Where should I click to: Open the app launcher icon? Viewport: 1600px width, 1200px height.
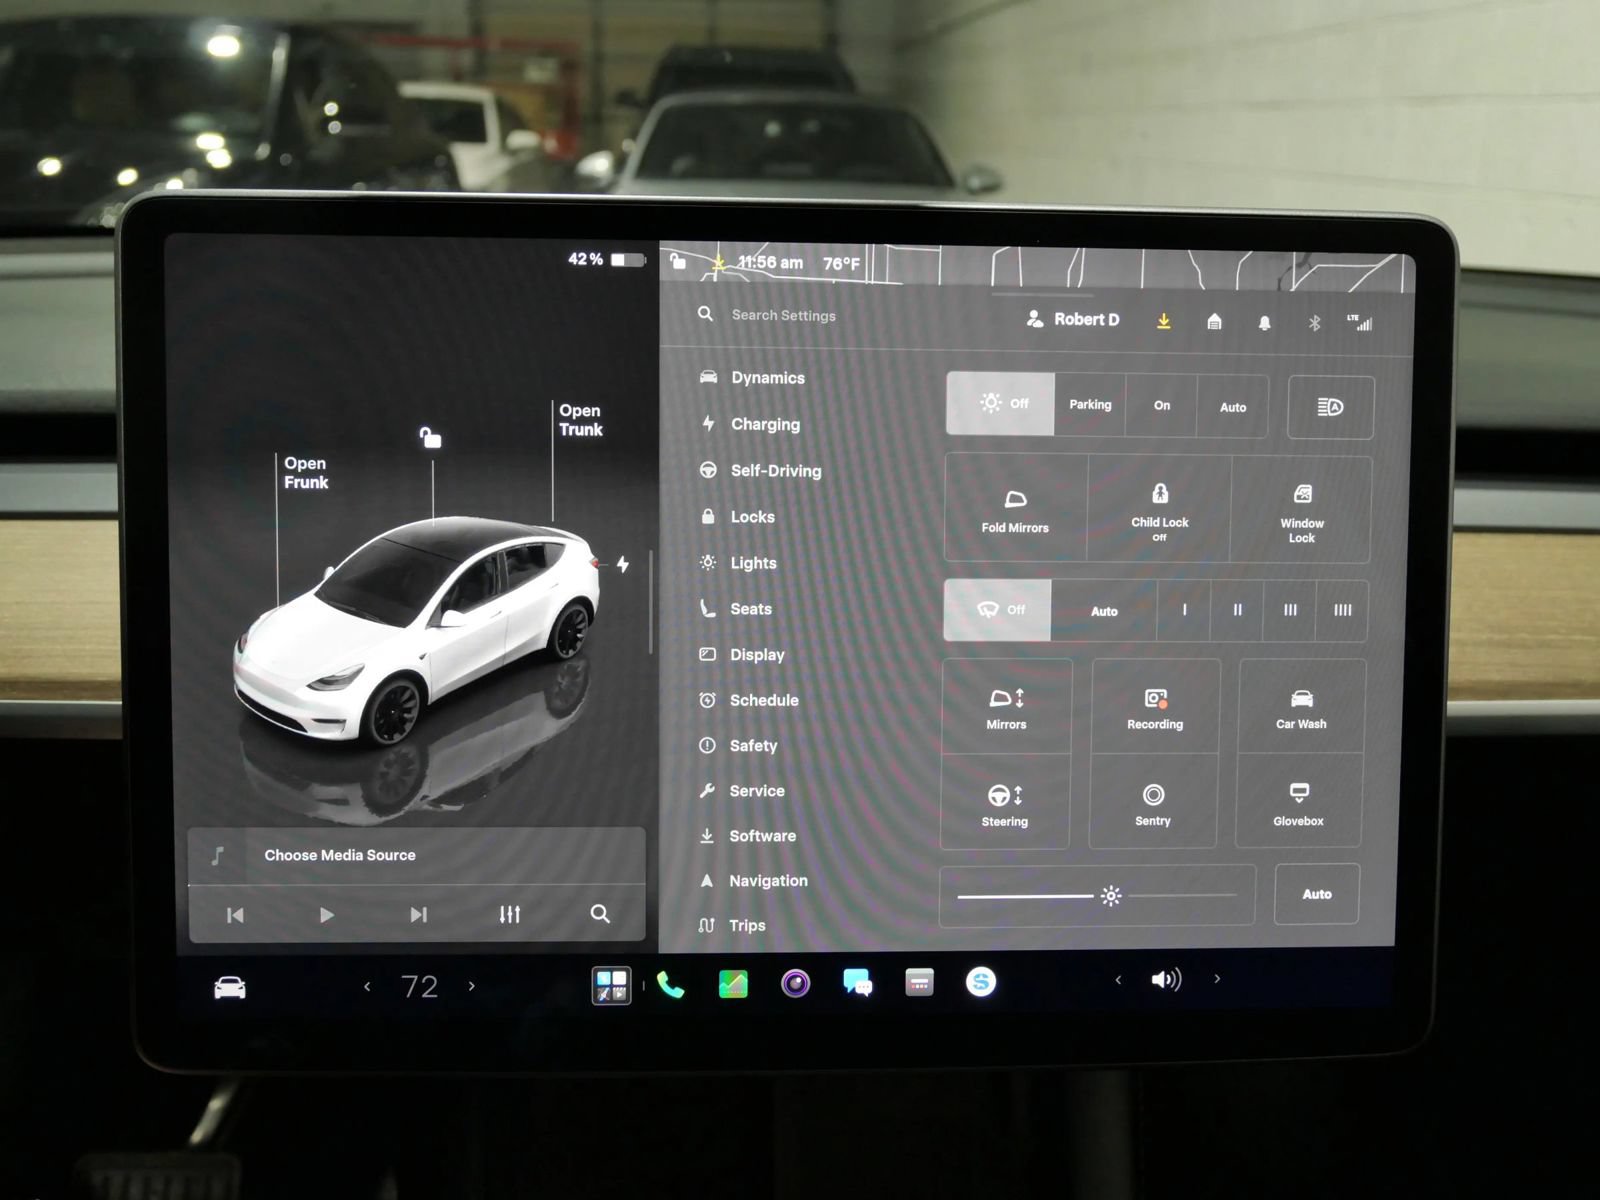click(x=611, y=985)
